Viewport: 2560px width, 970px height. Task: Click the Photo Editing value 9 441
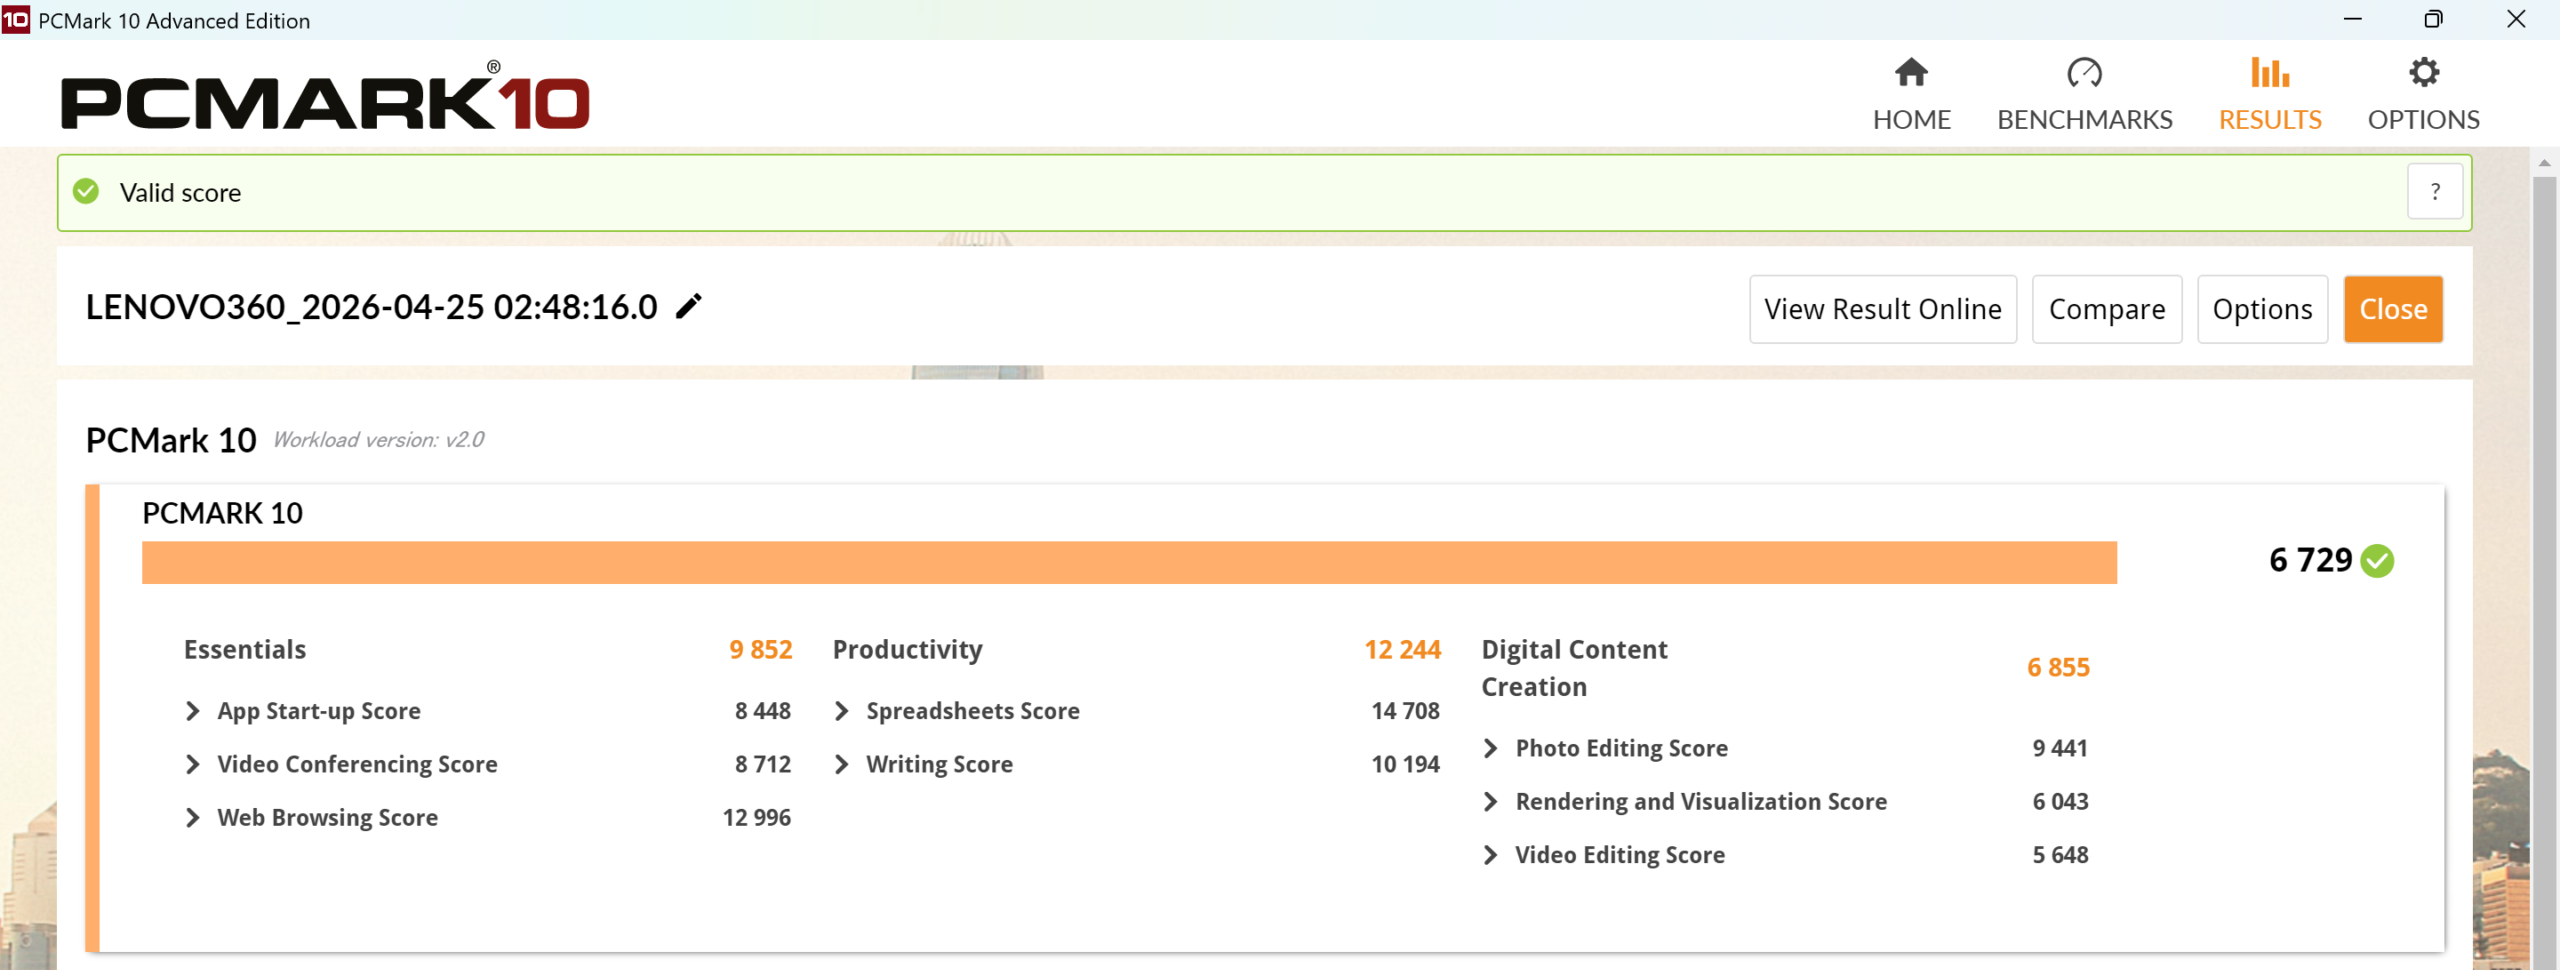tap(2060, 748)
